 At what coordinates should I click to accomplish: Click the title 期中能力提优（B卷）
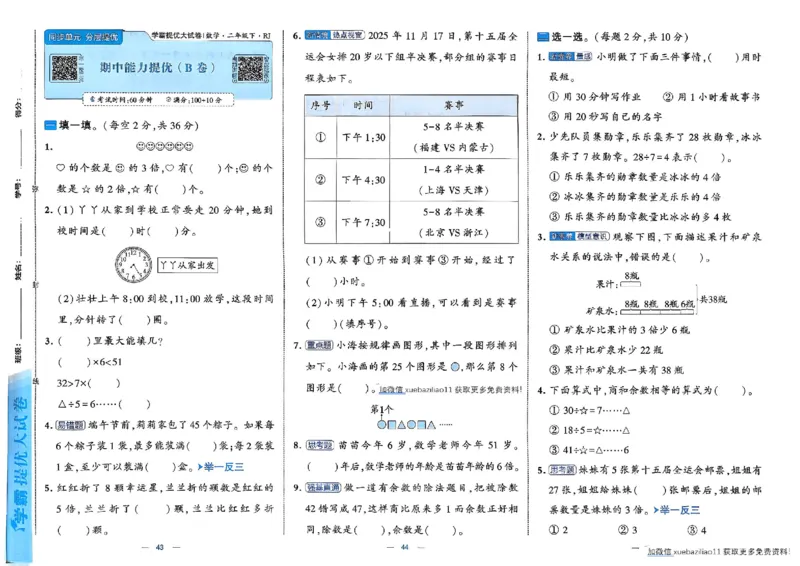[158, 68]
